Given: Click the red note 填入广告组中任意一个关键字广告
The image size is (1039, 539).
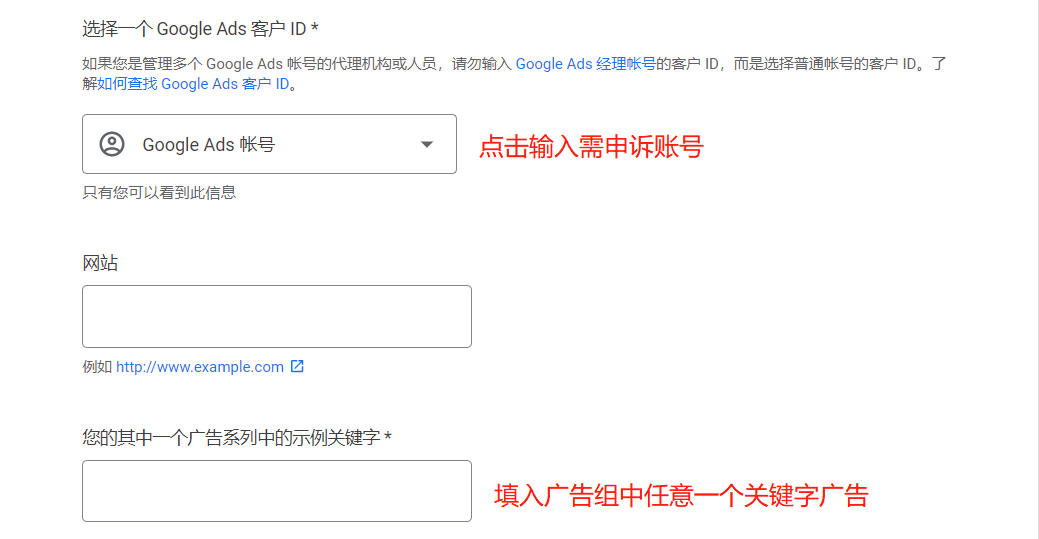Looking at the screenshot, I should pos(681,495).
